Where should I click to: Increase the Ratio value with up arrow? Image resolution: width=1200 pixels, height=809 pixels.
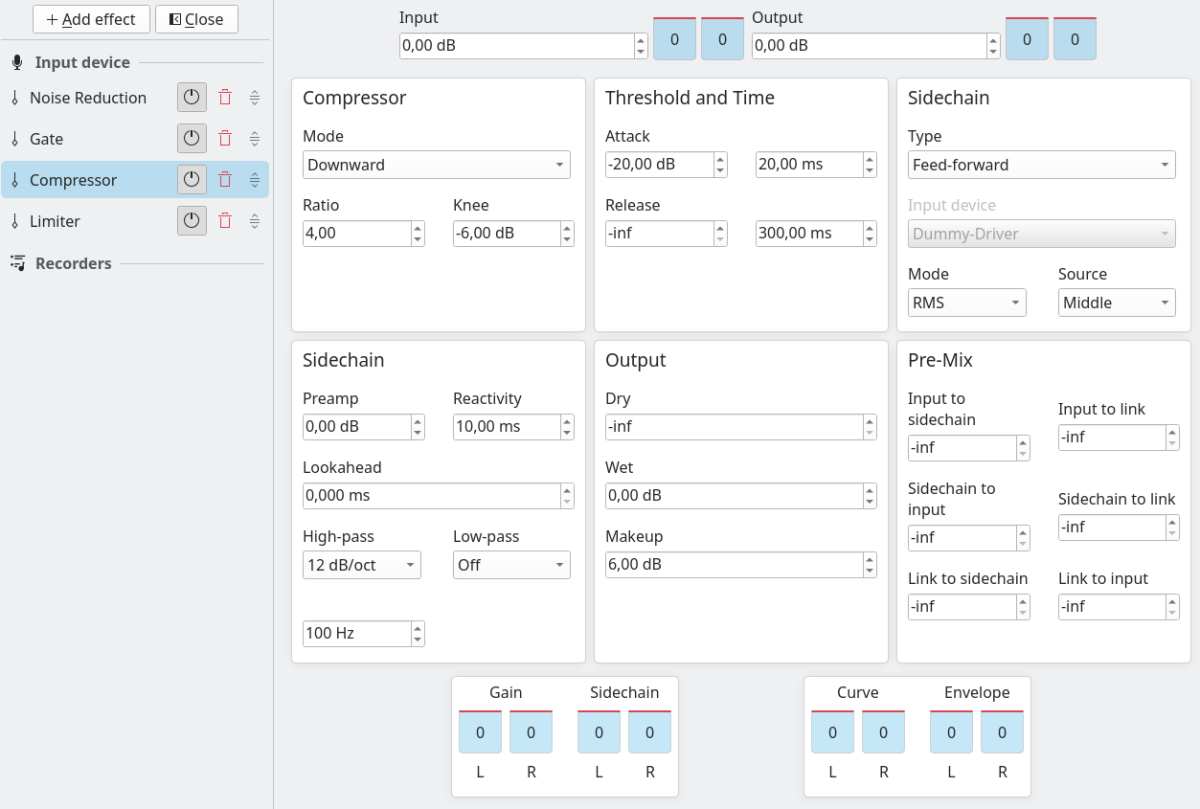tap(418, 227)
